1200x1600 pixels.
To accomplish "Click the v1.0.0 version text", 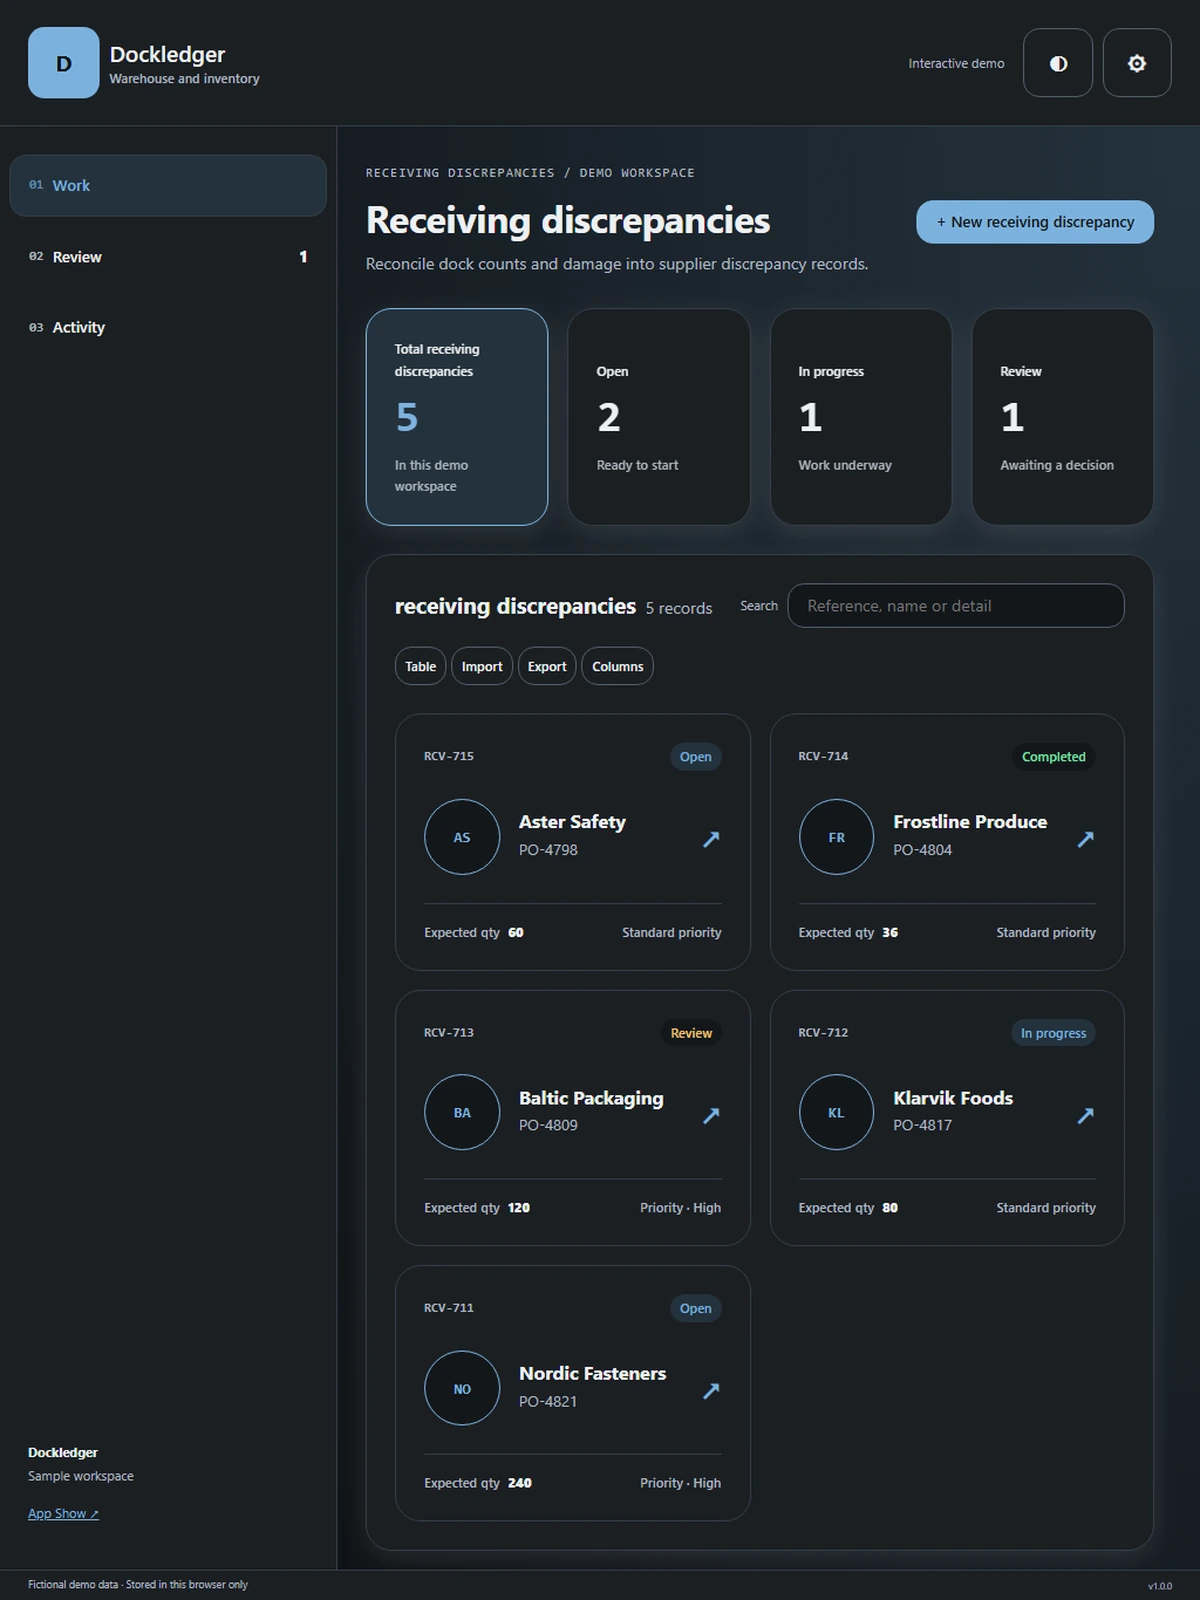I will [1160, 1586].
